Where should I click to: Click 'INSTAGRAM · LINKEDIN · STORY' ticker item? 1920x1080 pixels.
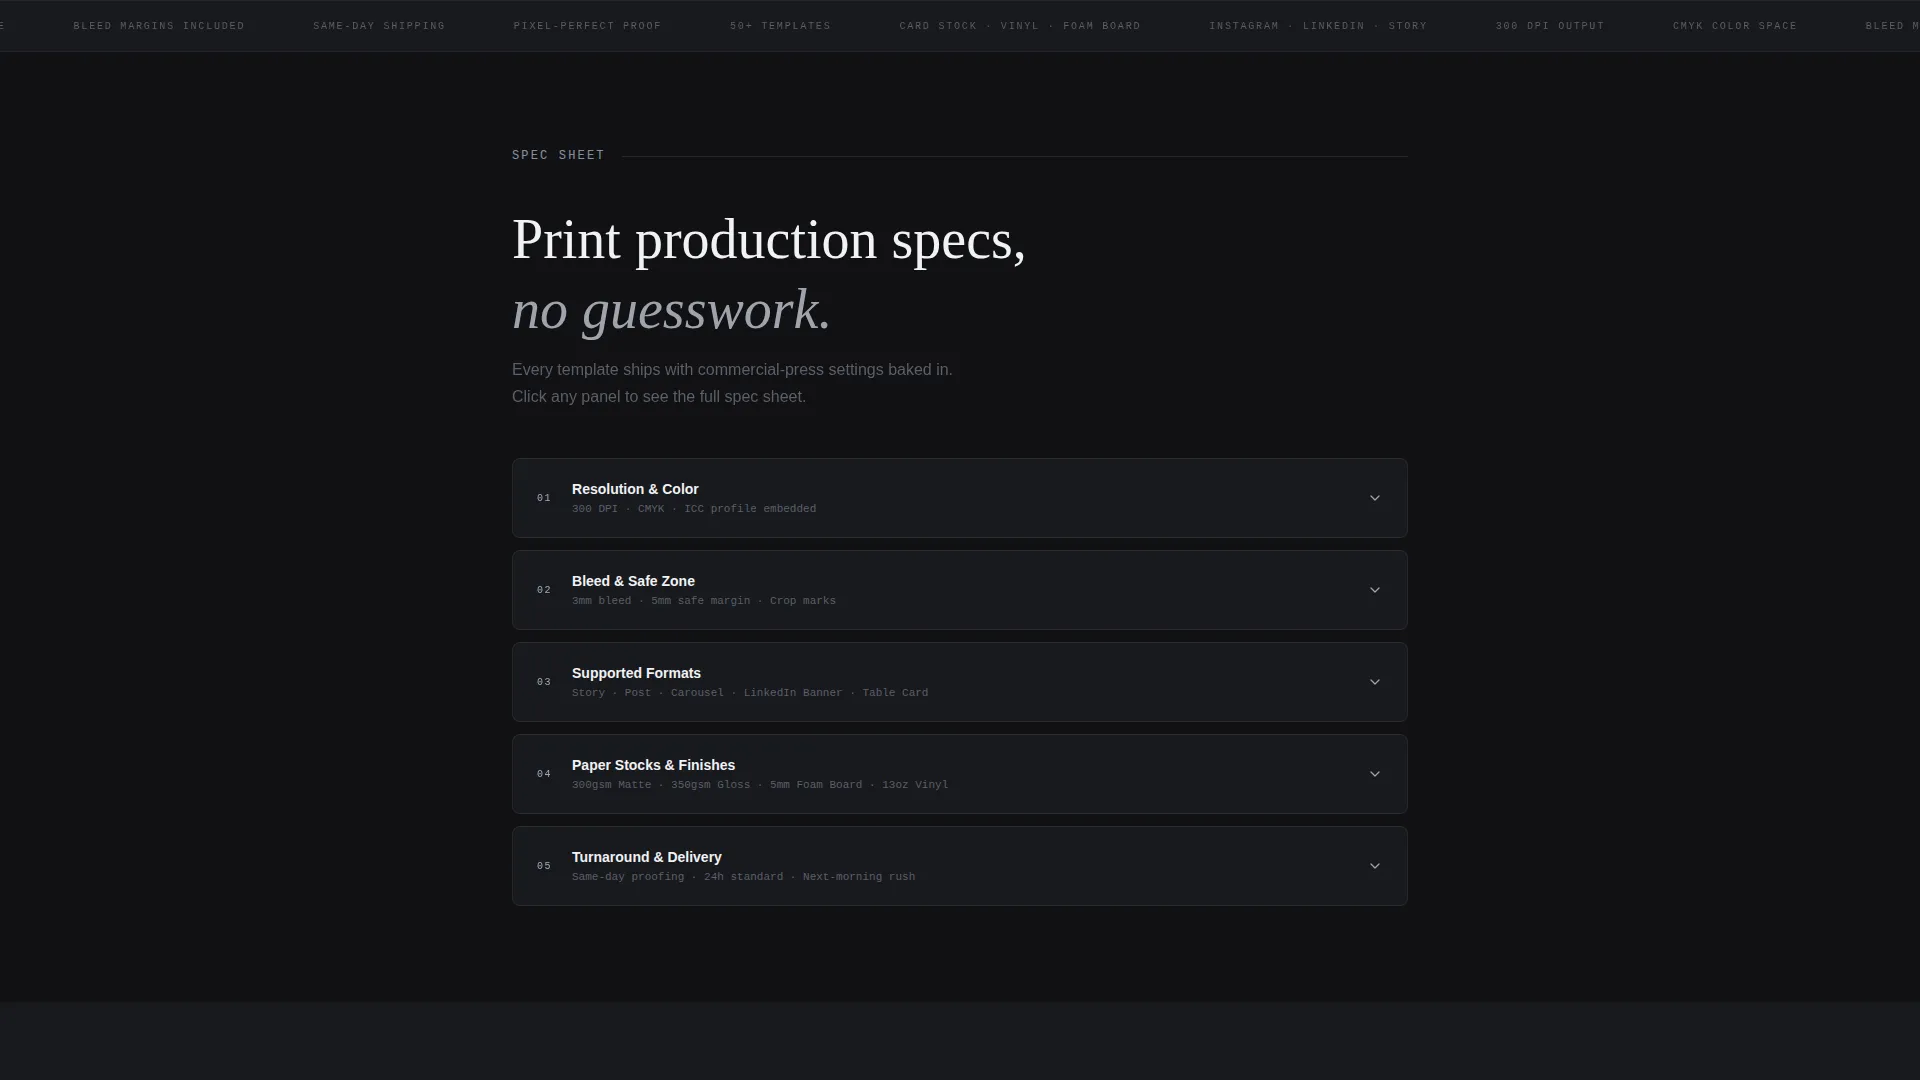tap(1318, 26)
